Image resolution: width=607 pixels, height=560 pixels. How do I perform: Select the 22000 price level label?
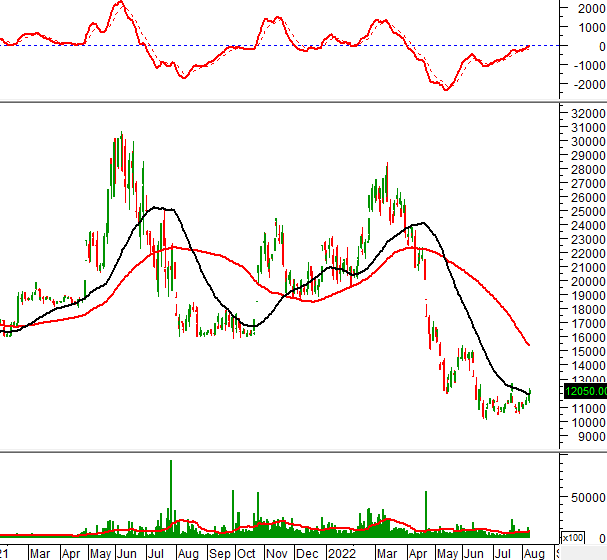point(588,253)
